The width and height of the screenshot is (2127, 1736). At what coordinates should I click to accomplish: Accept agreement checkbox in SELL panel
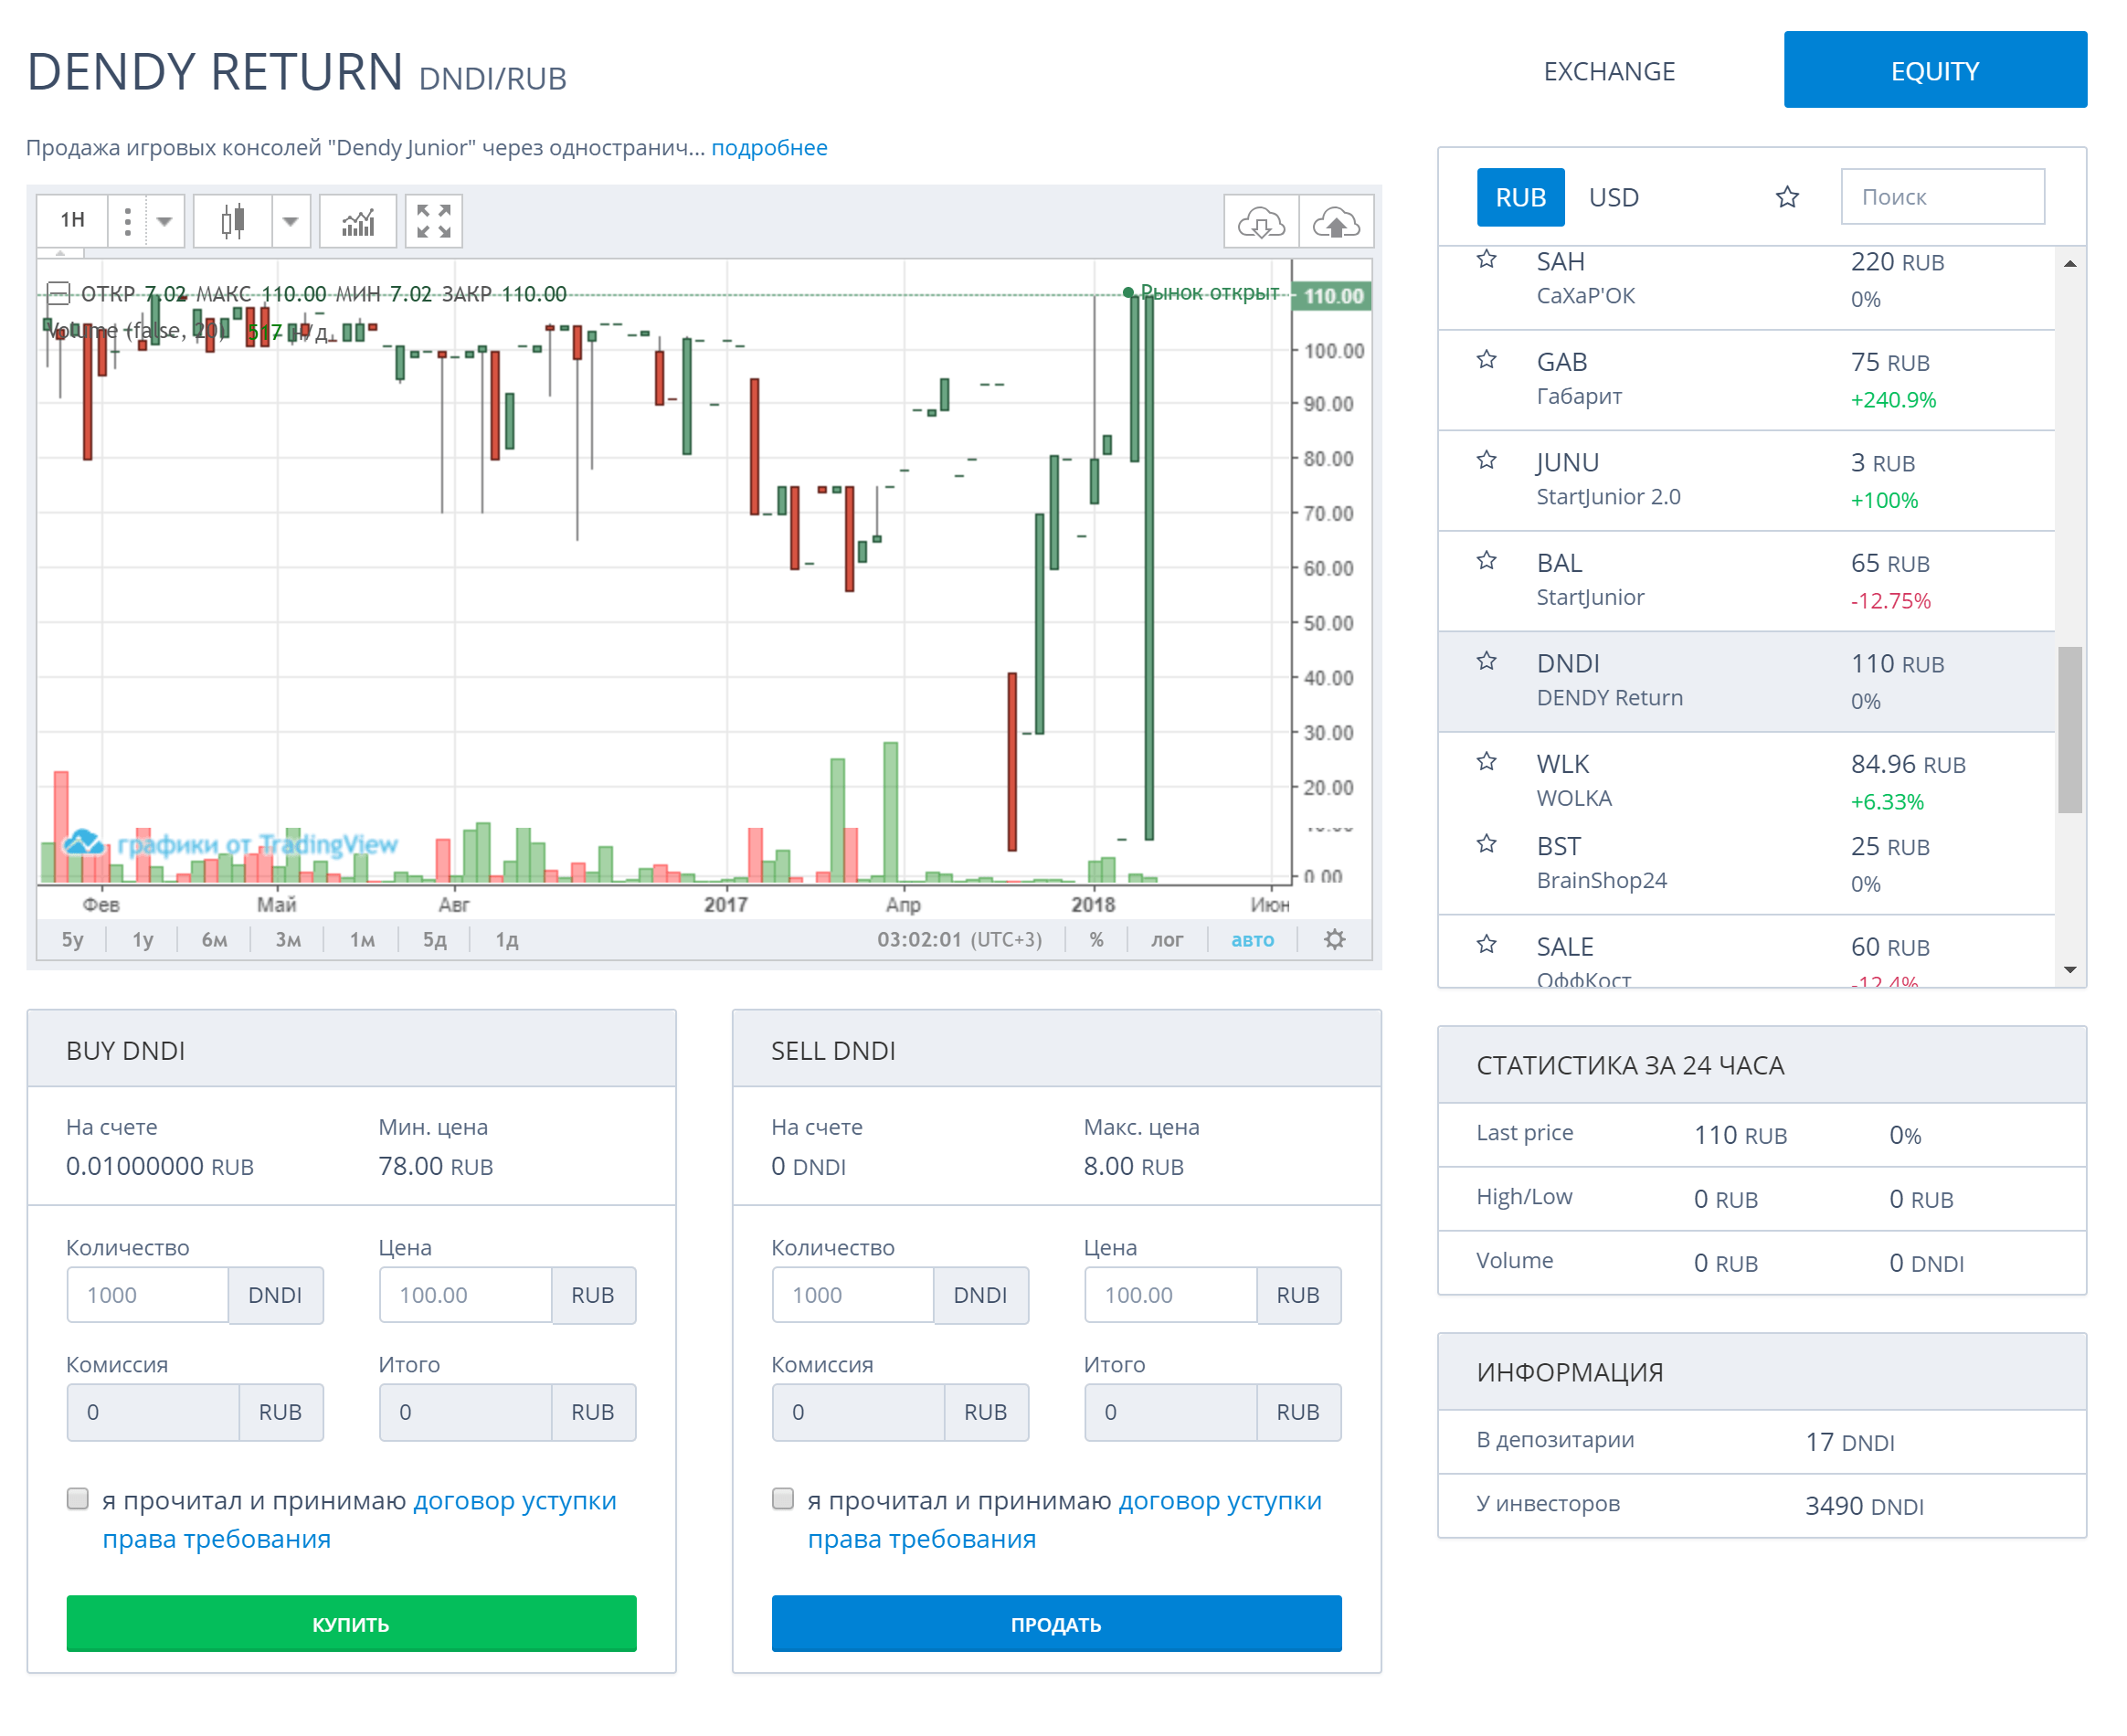784,1499
